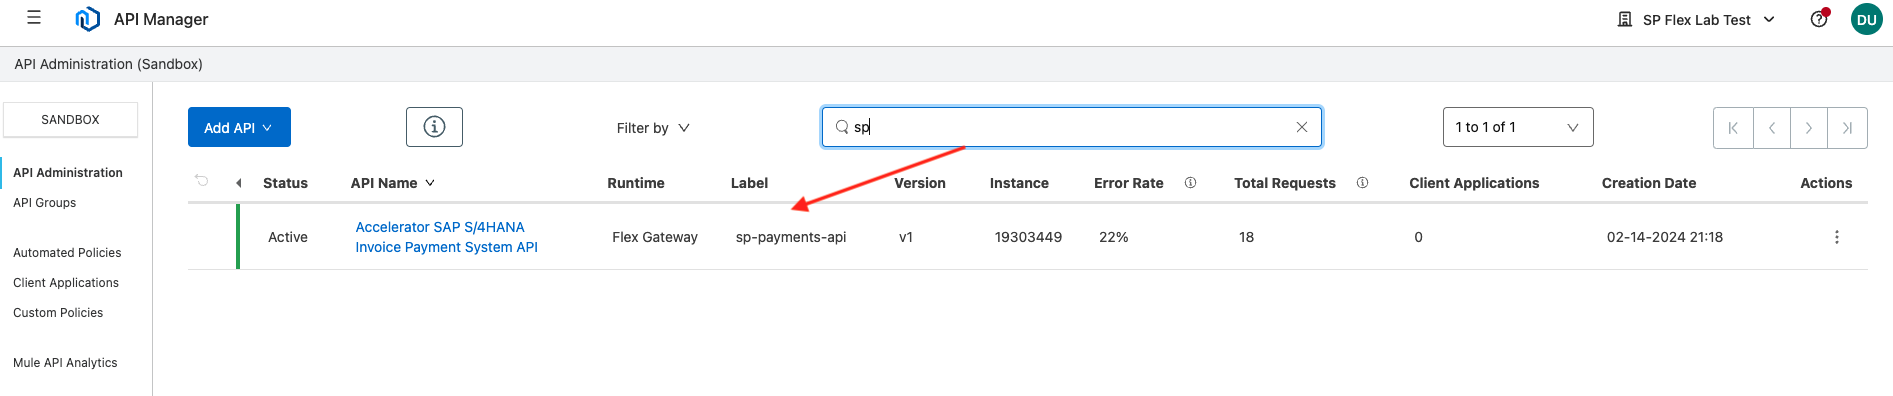The width and height of the screenshot is (1893, 396).
Task: Open the help question mark icon
Action: coord(1819,19)
